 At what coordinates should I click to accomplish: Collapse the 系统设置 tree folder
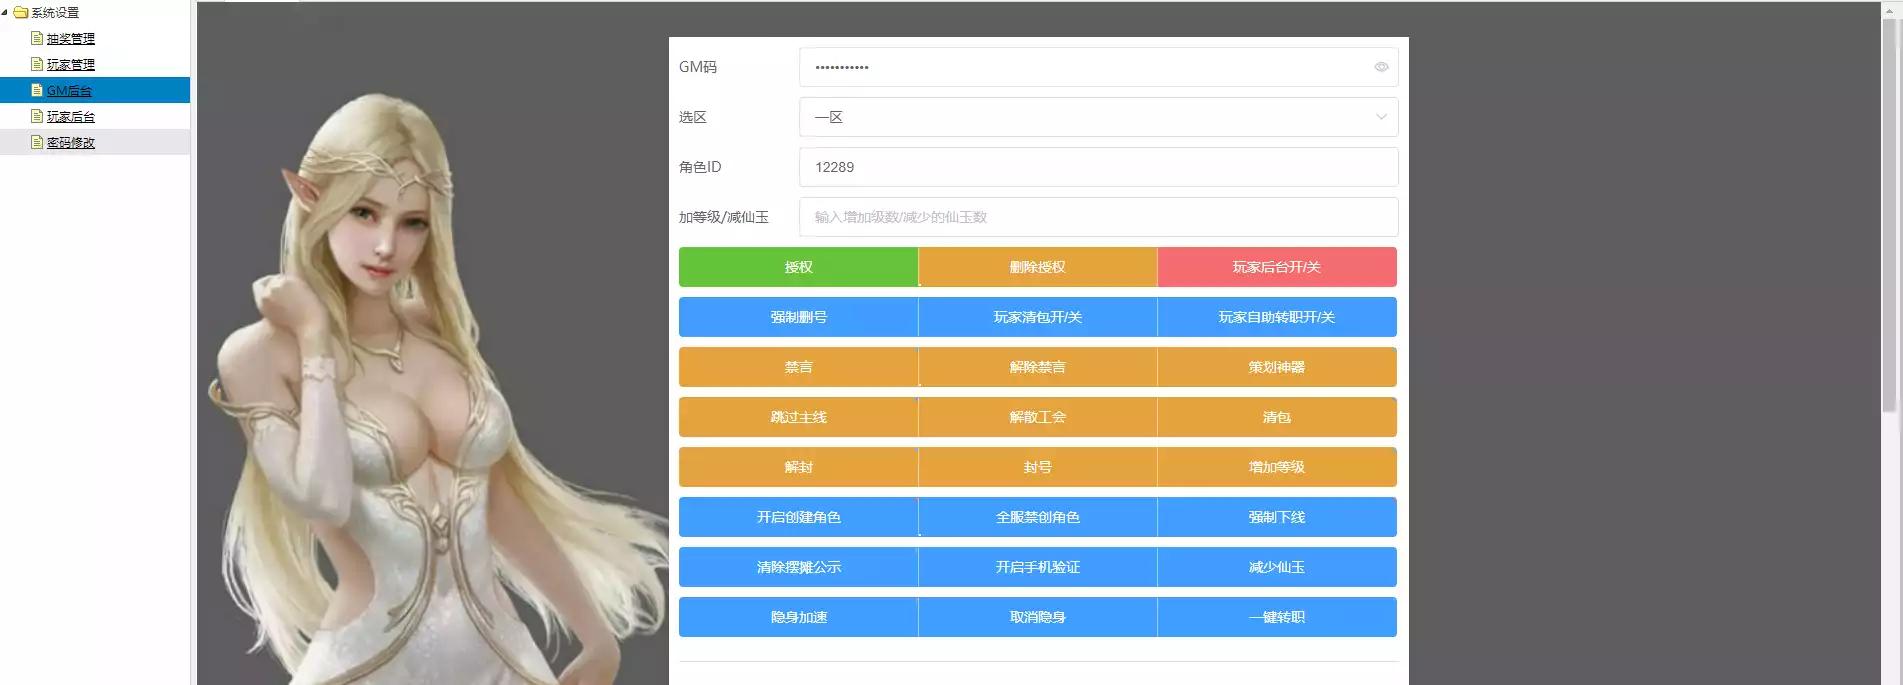pyautogui.click(x=5, y=13)
